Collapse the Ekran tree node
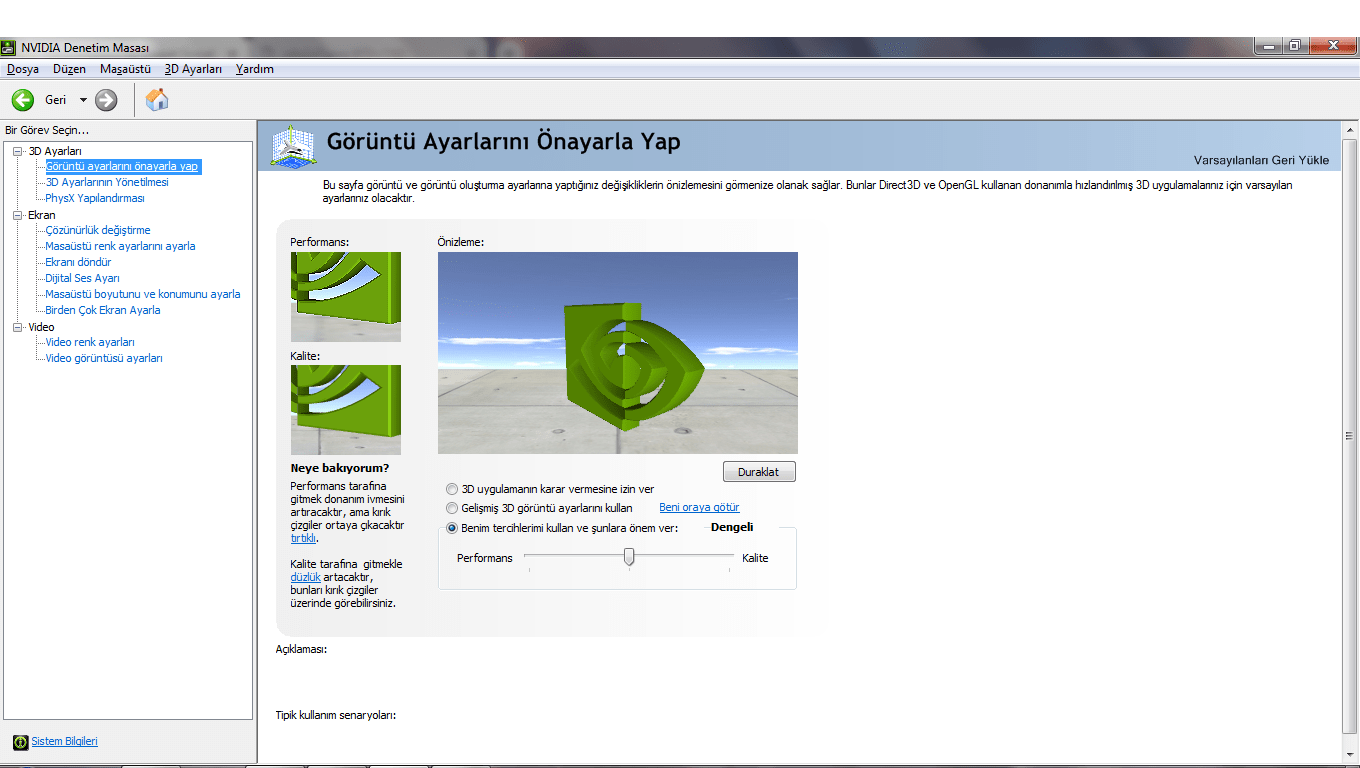This screenshot has height=768, width=1360. click(x=18, y=215)
